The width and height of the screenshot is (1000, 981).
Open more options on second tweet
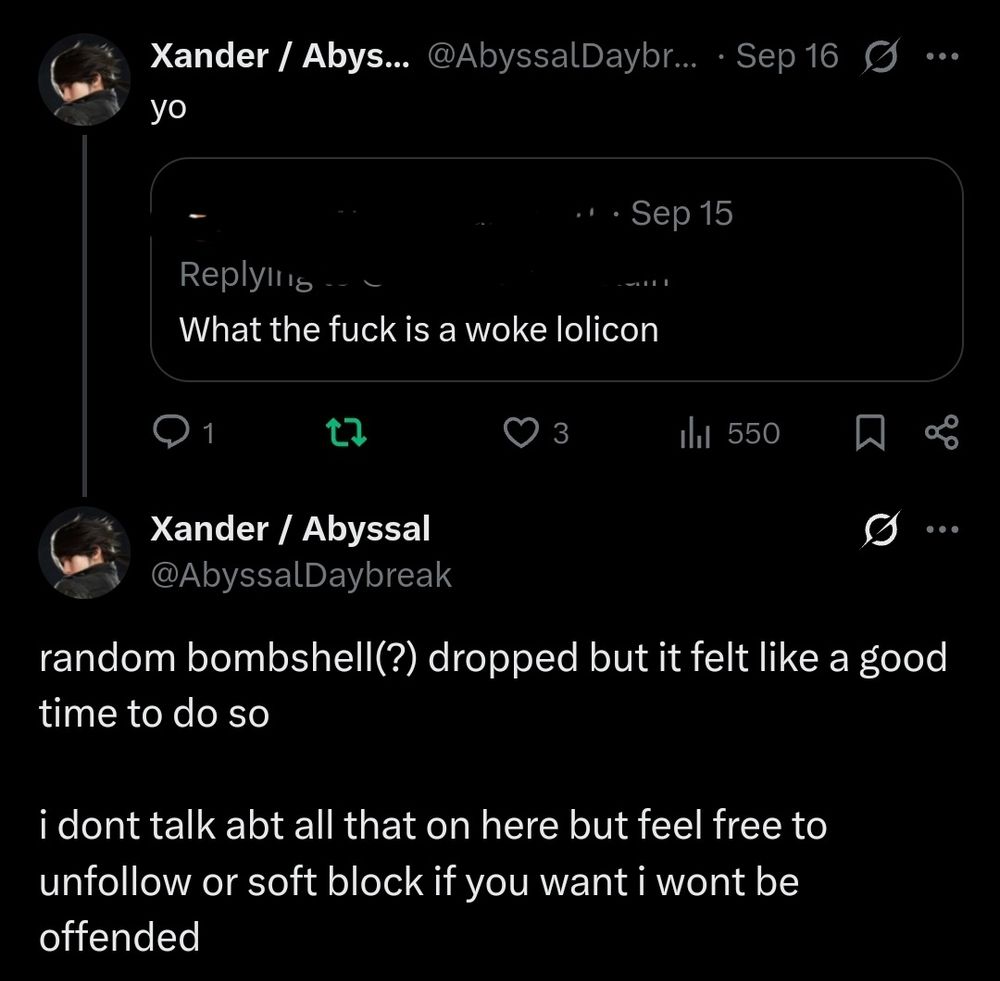942,529
